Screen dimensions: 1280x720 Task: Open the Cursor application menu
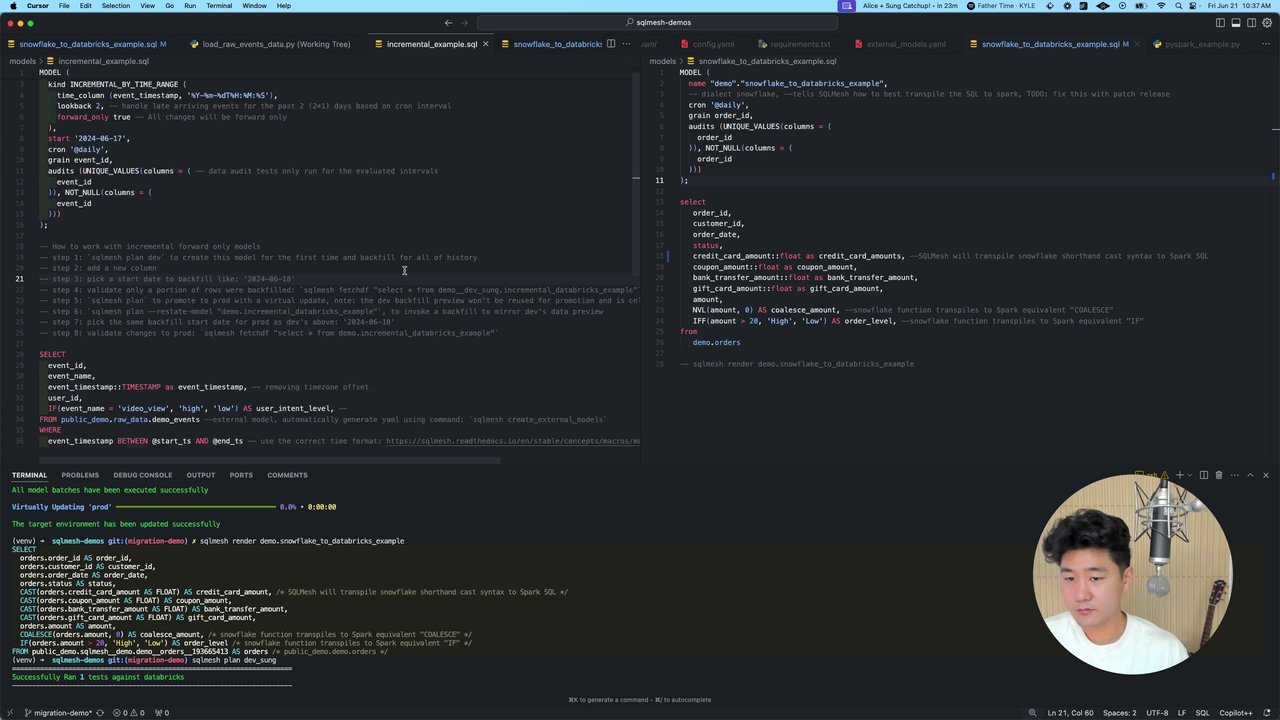coord(38,6)
